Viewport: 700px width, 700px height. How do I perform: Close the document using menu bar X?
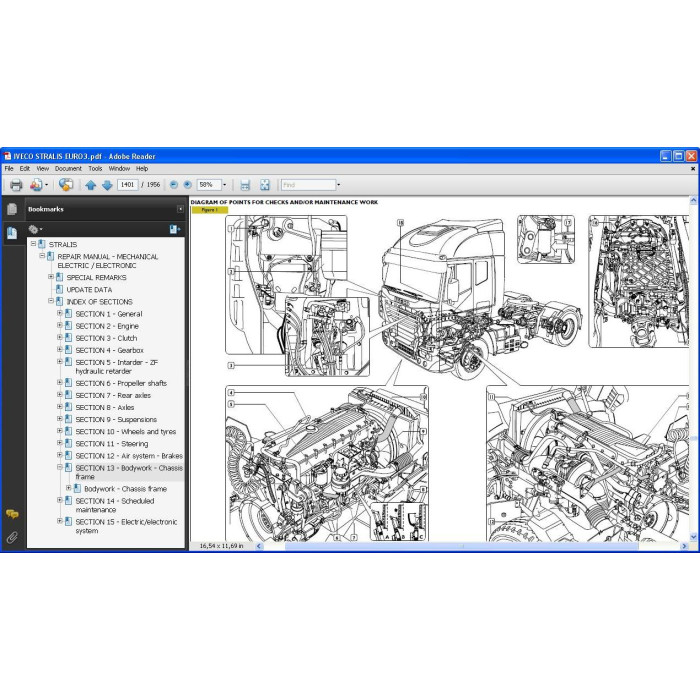tap(693, 169)
